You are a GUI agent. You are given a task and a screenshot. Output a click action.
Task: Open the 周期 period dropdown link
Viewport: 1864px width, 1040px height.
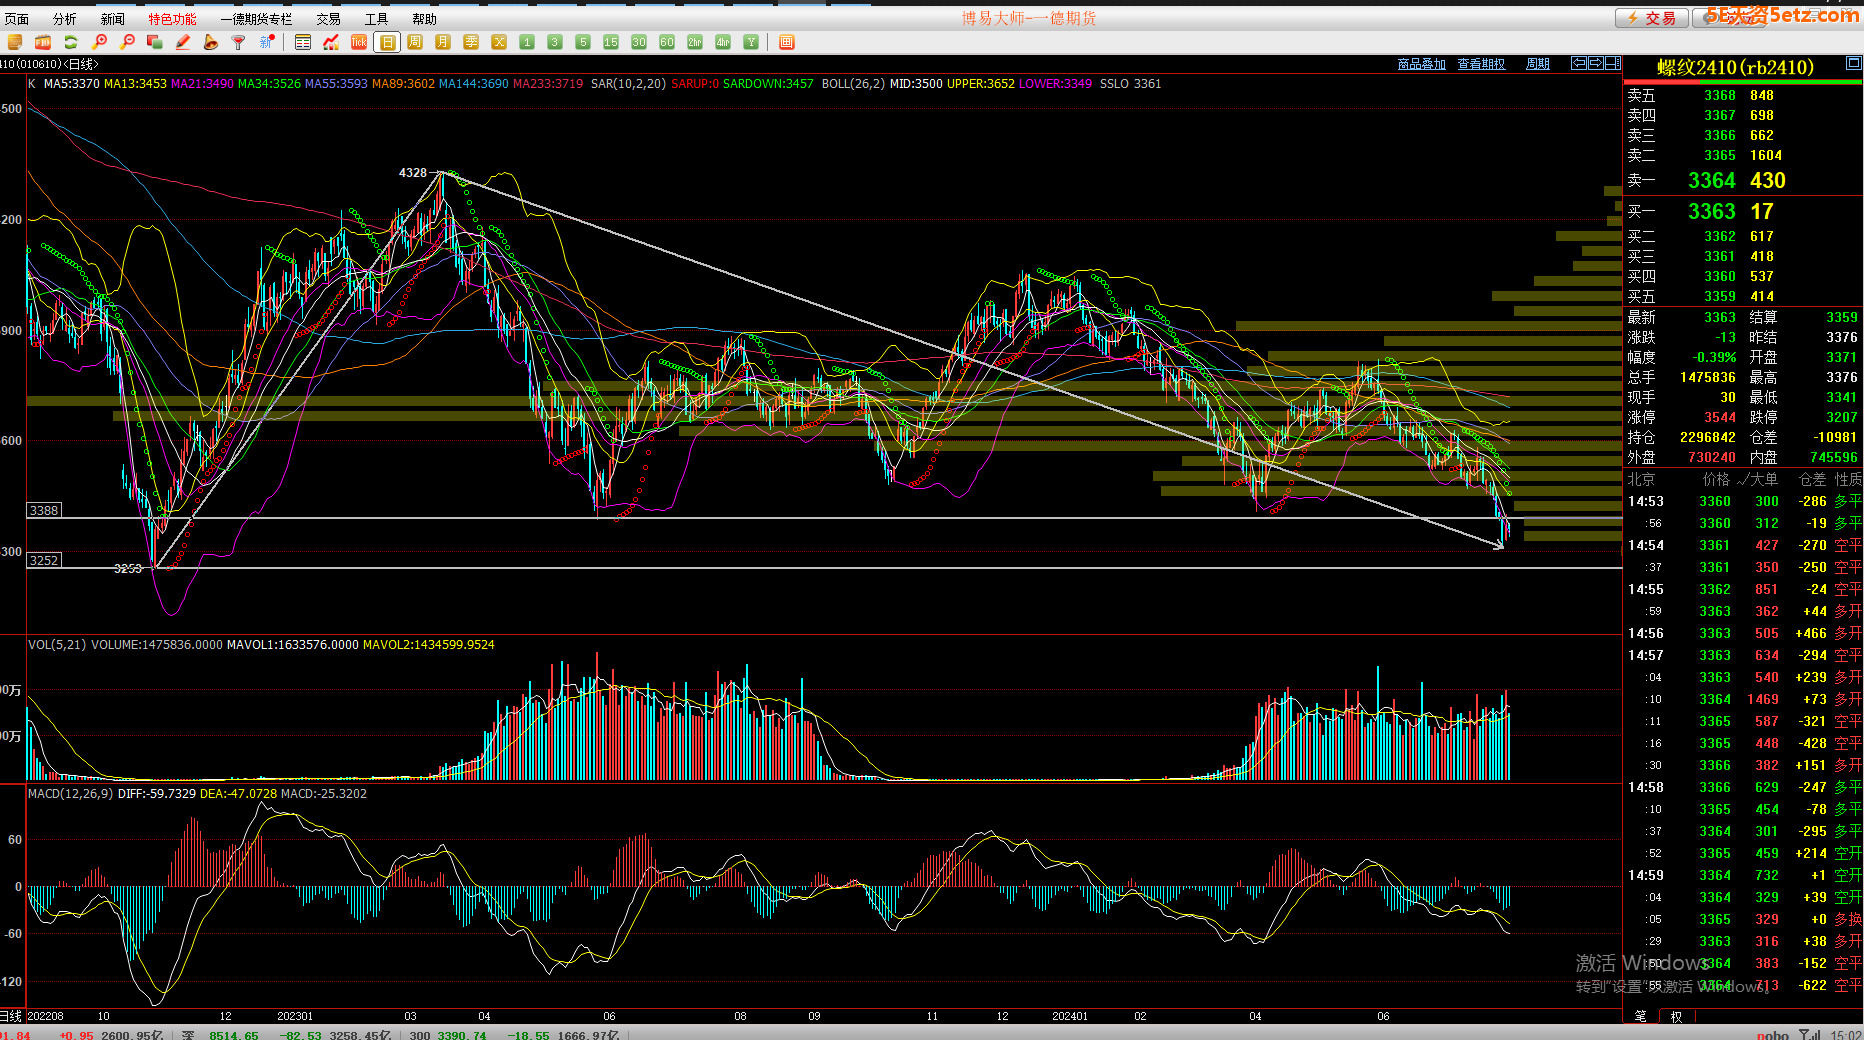point(1537,64)
